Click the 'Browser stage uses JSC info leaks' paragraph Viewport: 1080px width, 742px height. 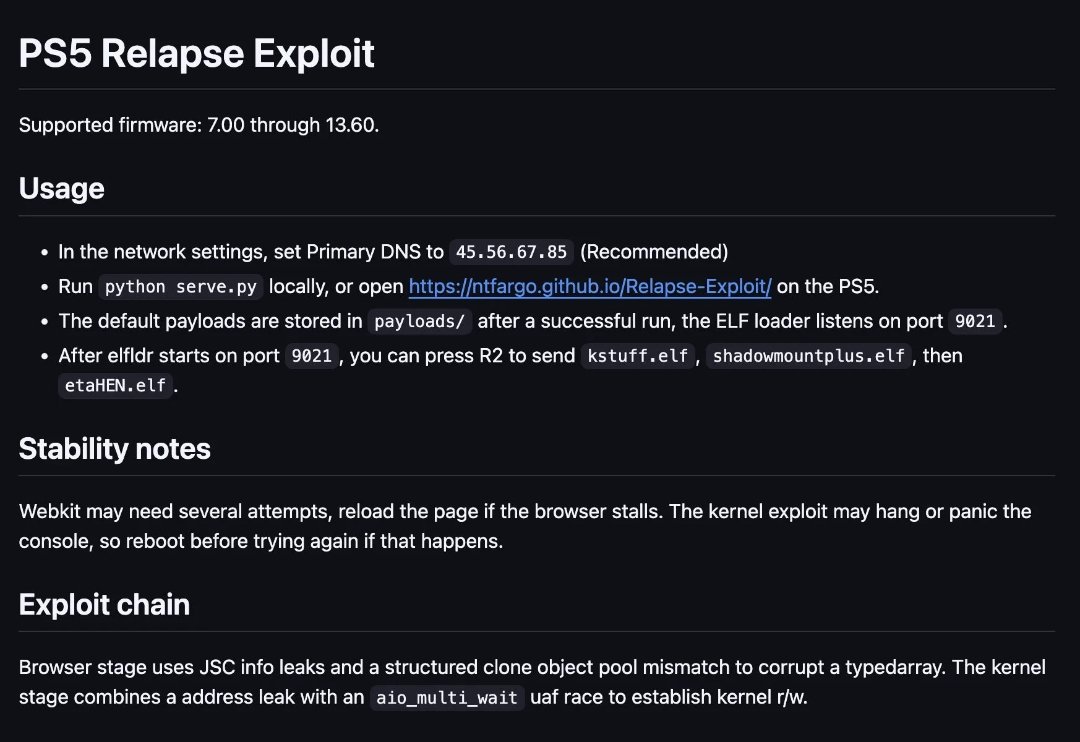pyautogui.click(x=532, y=682)
